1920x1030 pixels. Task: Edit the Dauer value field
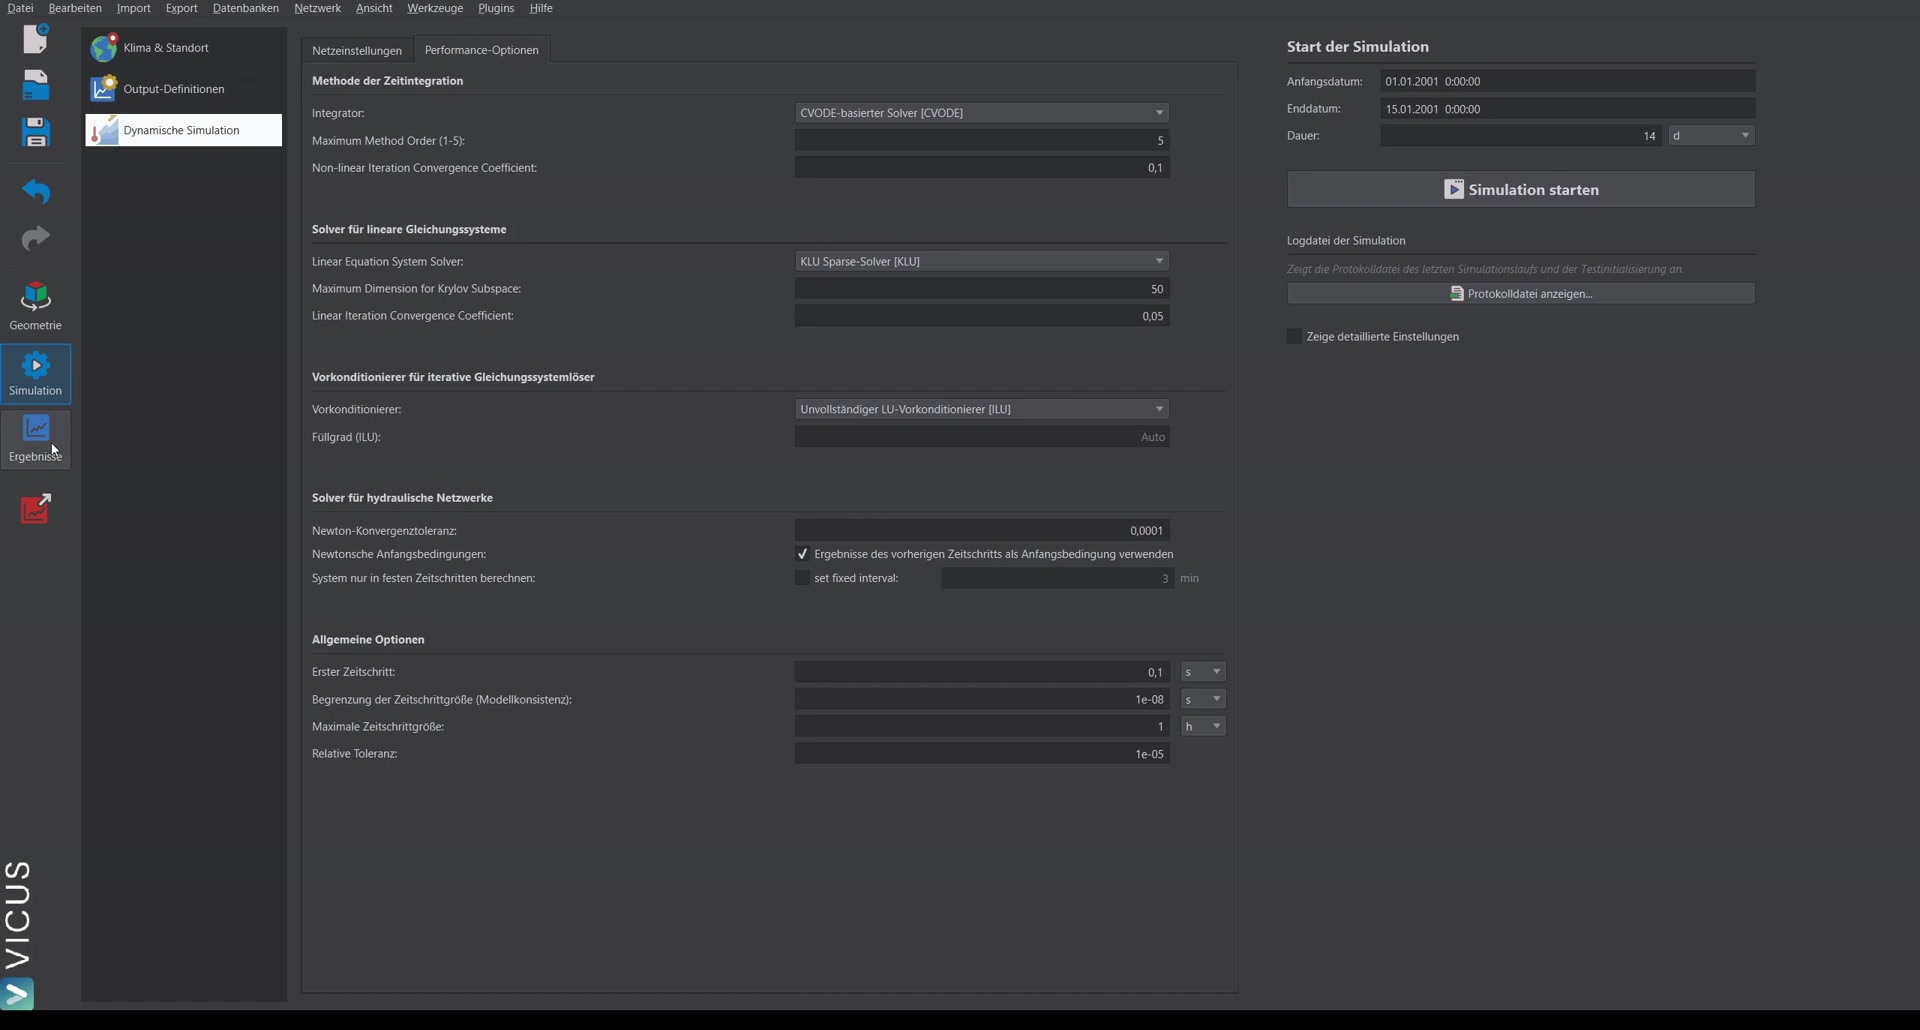(x=1520, y=135)
